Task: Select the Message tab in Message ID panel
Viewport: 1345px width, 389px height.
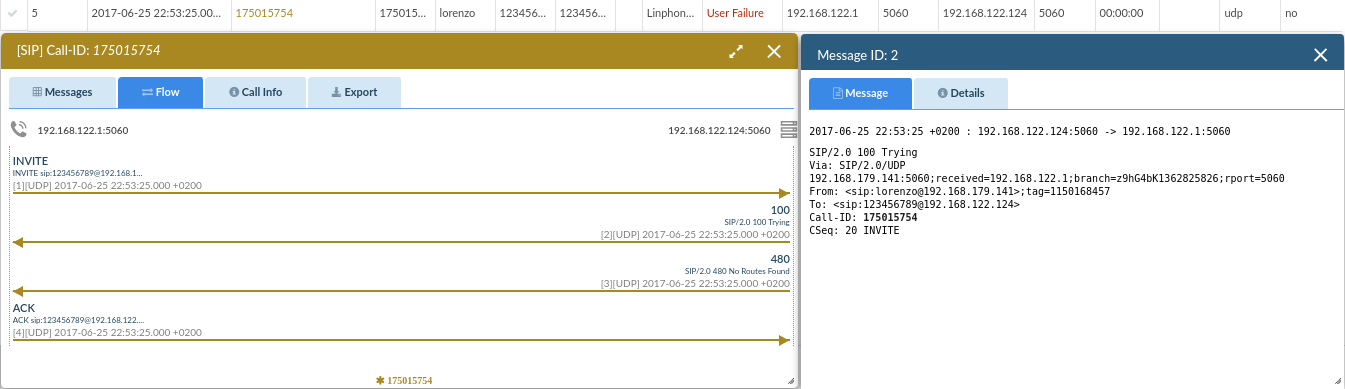Action: pyautogui.click(x=860, y=93)
